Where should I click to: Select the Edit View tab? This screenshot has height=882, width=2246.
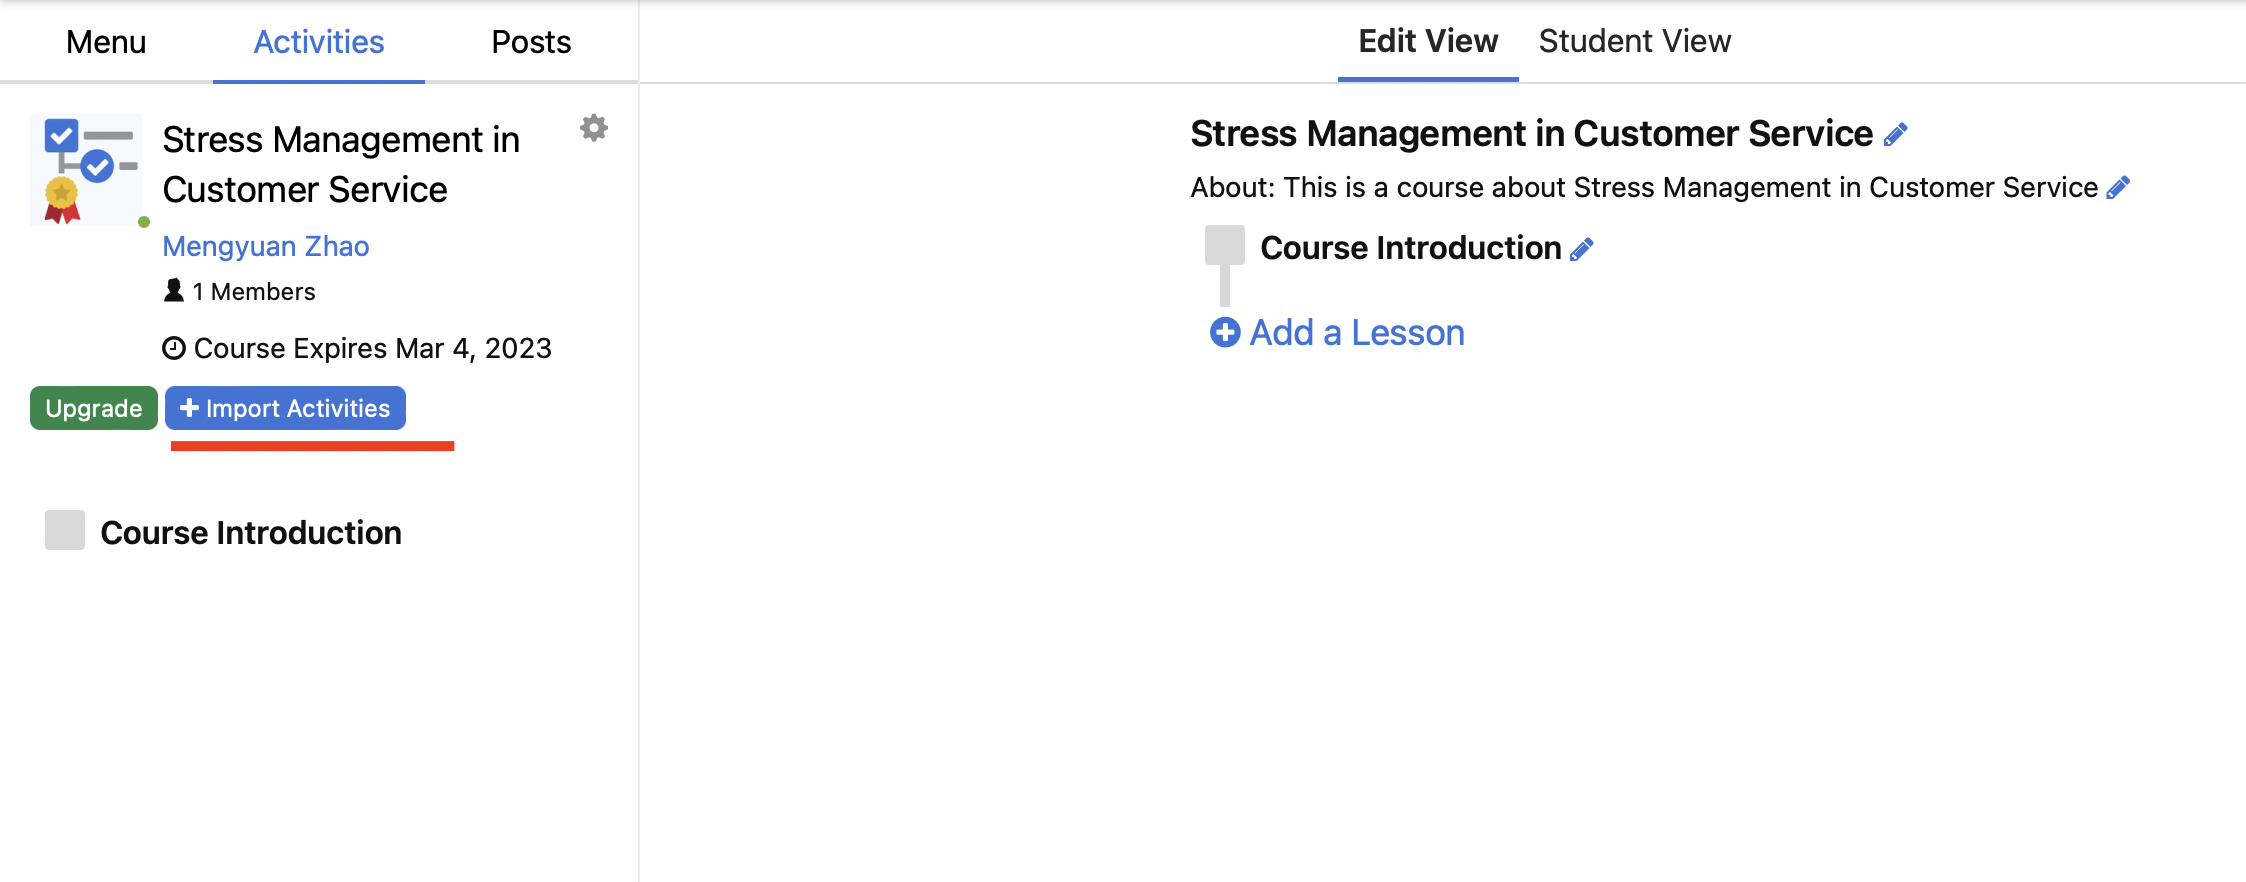click(1428, 41)
